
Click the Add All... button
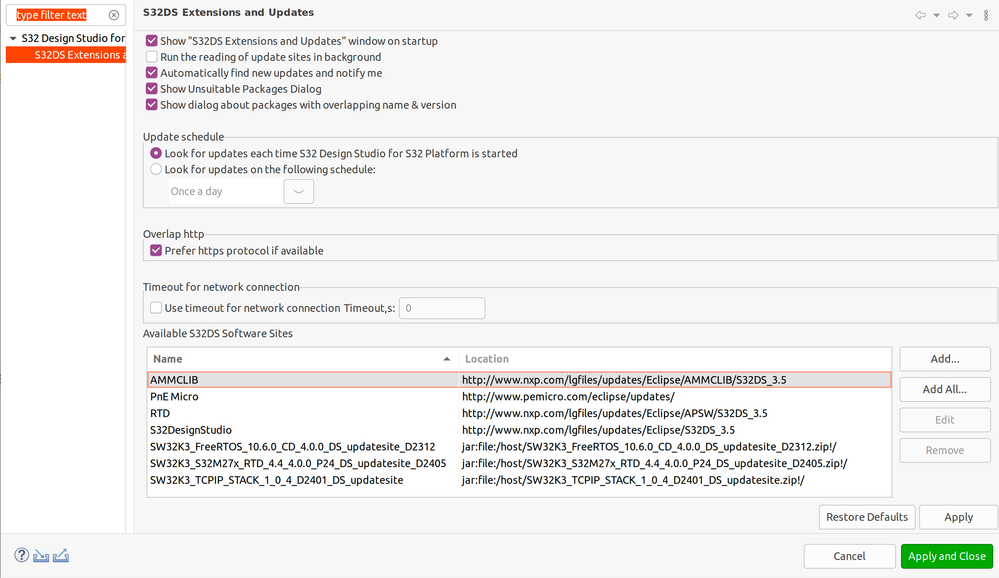[x=944, y=389]
